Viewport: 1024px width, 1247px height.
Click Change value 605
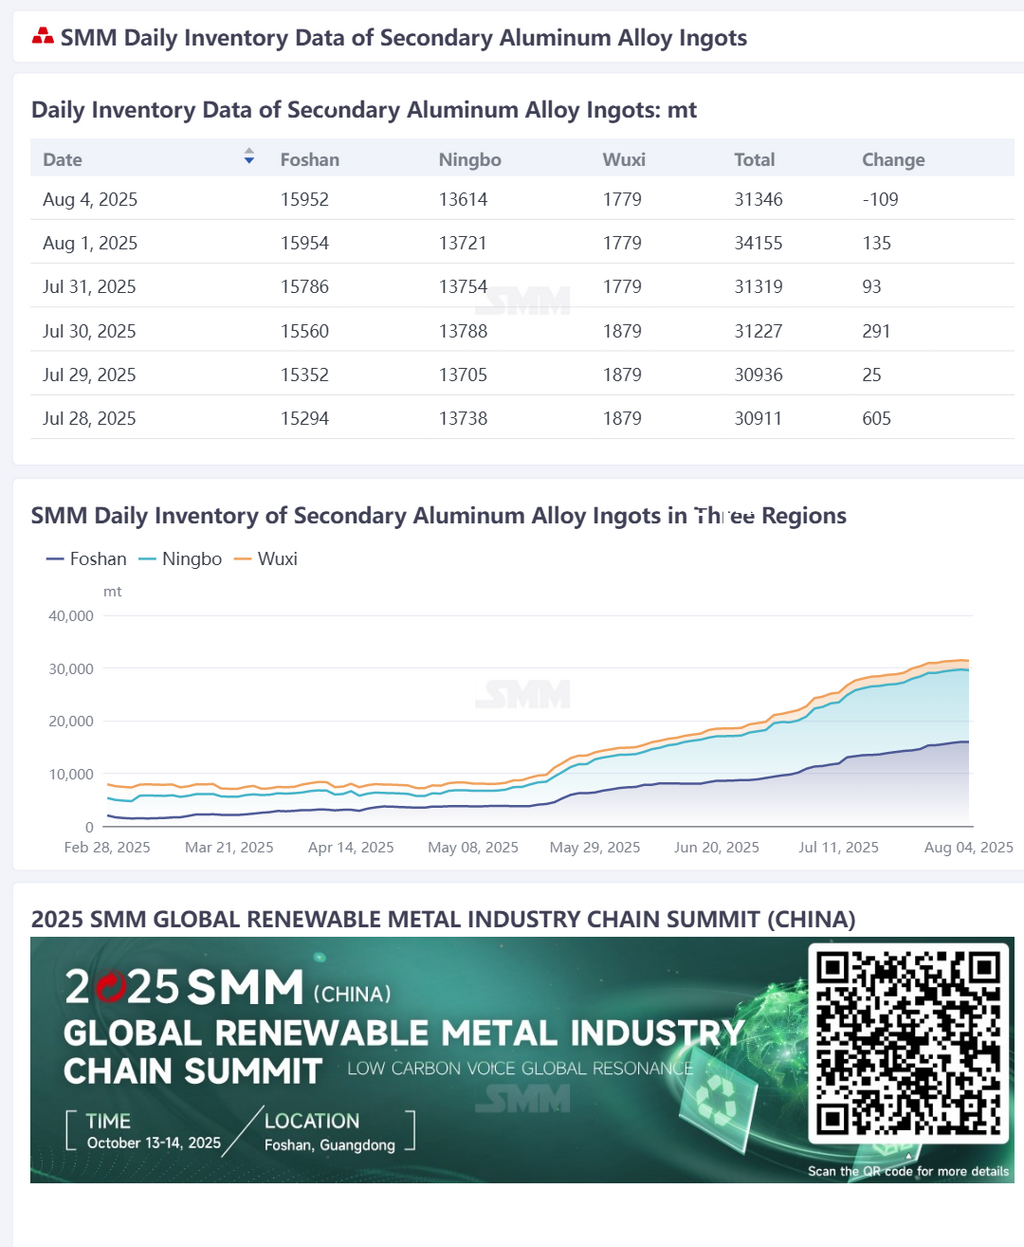pos(877,419)
